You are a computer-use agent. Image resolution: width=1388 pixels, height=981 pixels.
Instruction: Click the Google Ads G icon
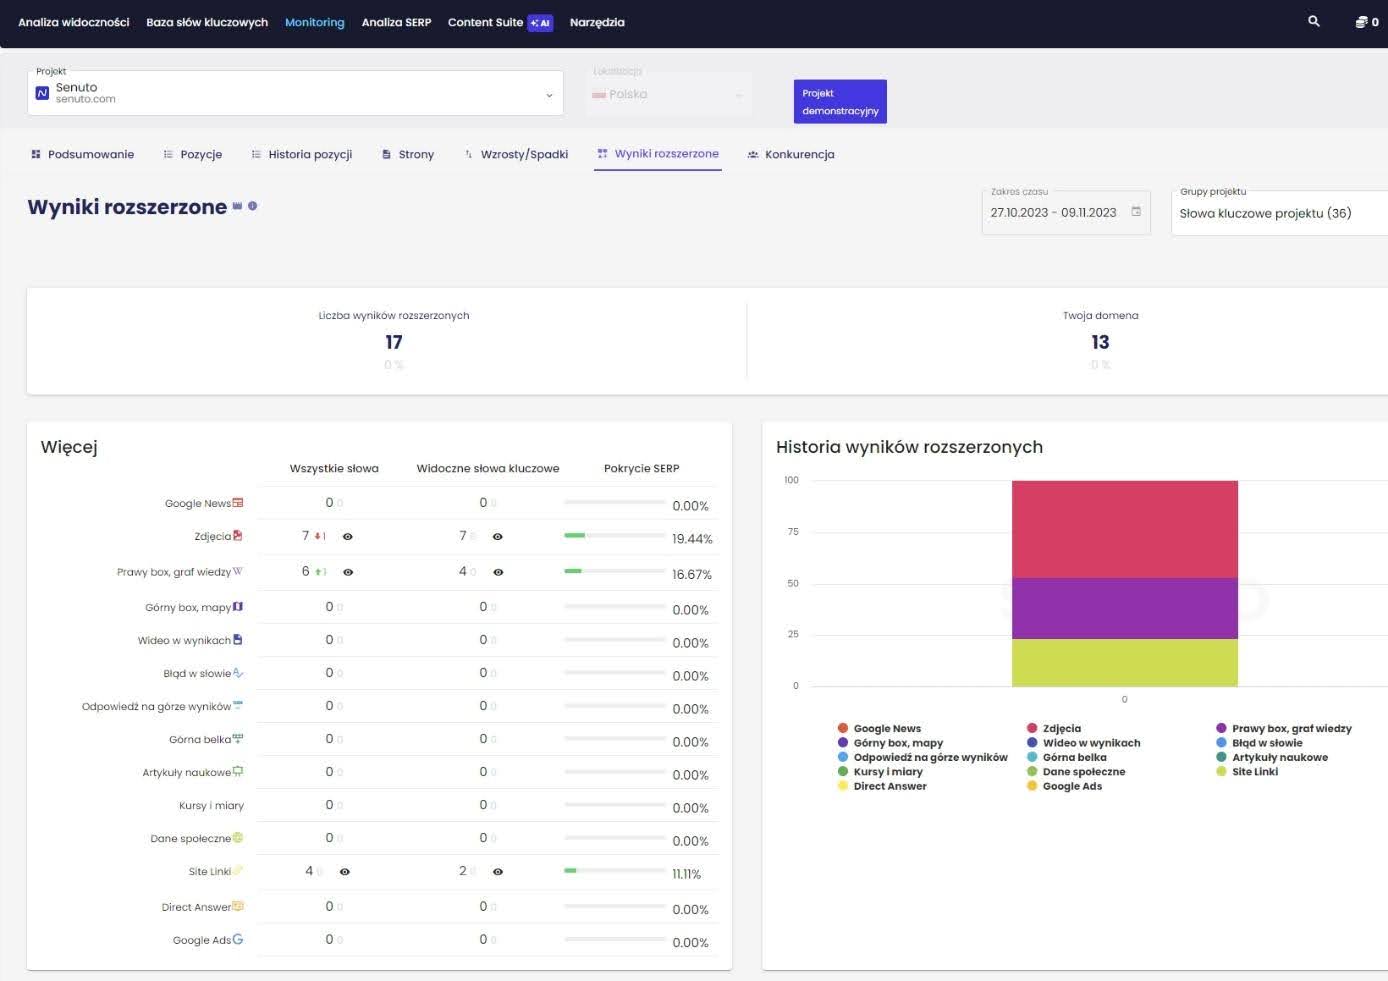238,939
